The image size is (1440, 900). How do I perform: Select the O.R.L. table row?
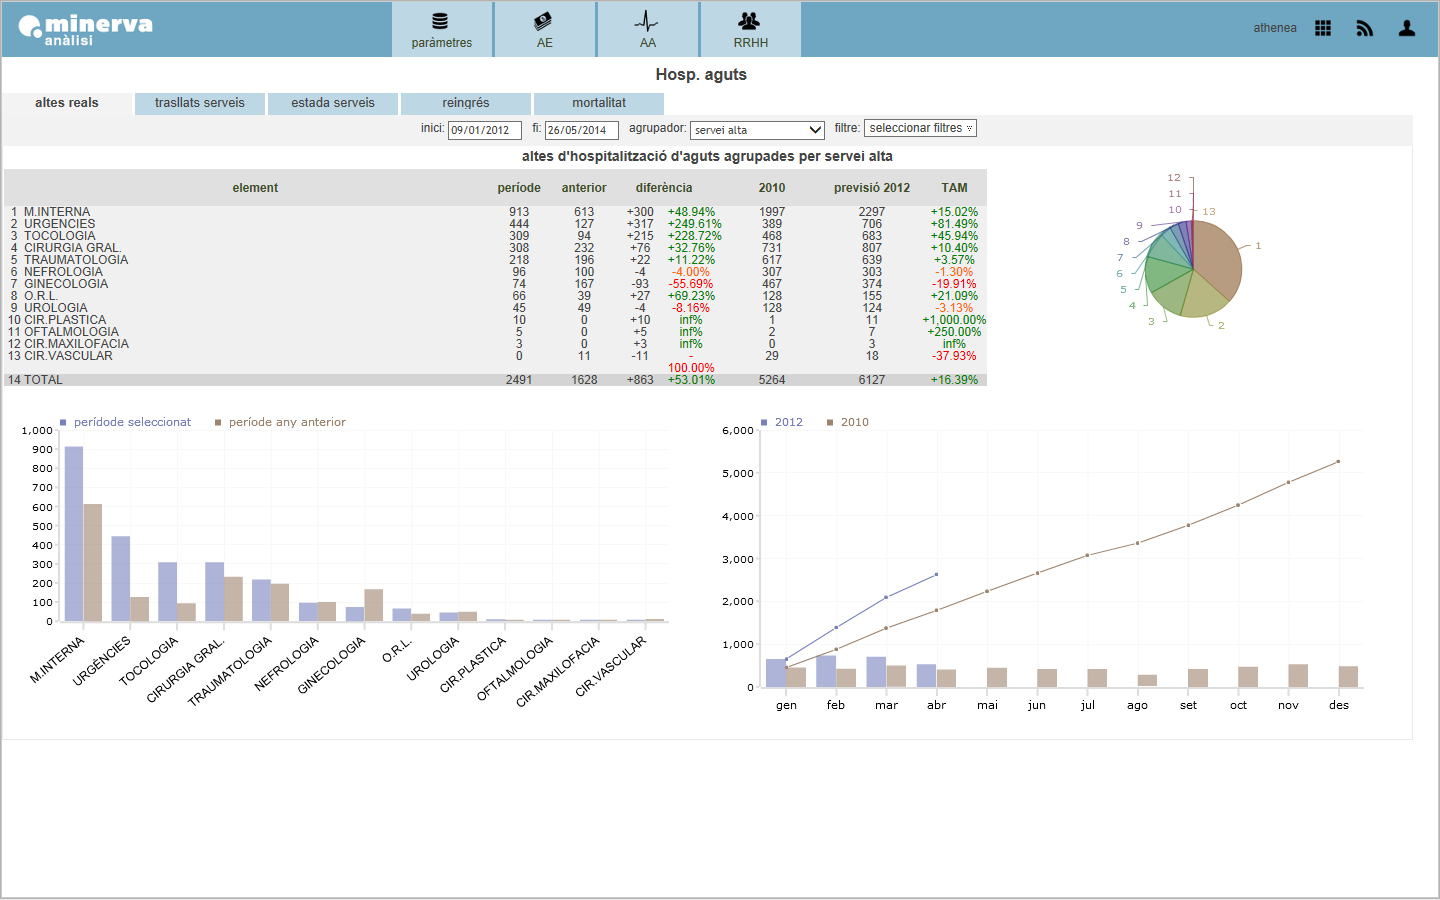[495, 296]
